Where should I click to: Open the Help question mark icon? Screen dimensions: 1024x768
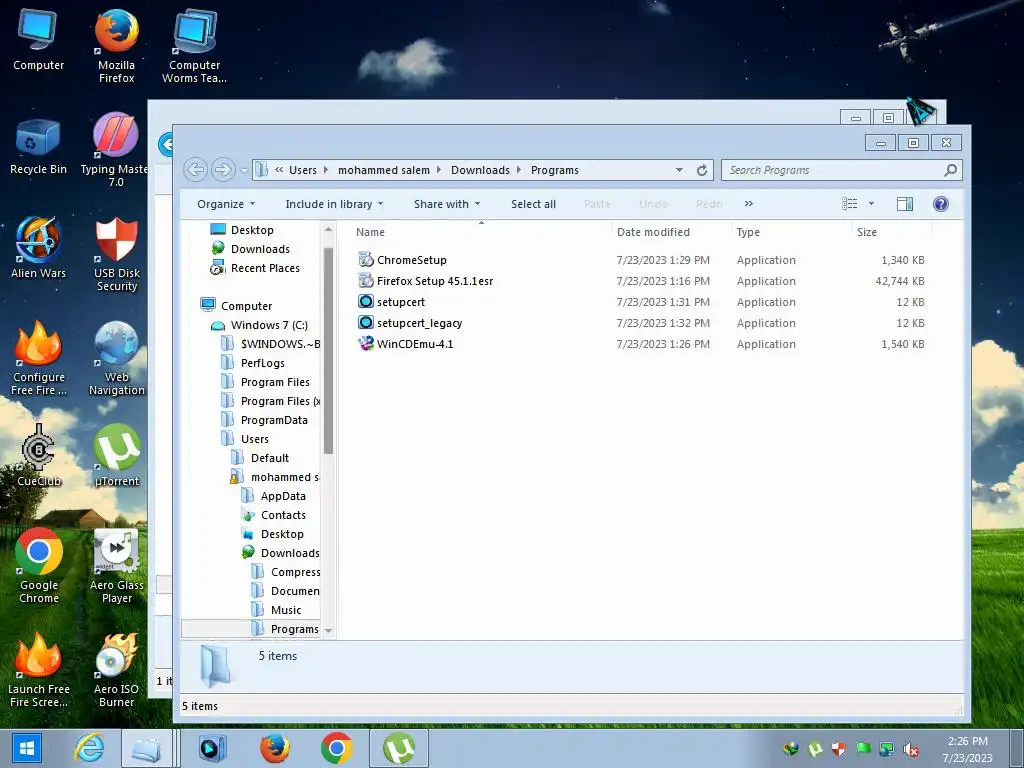tap(940, 204)
